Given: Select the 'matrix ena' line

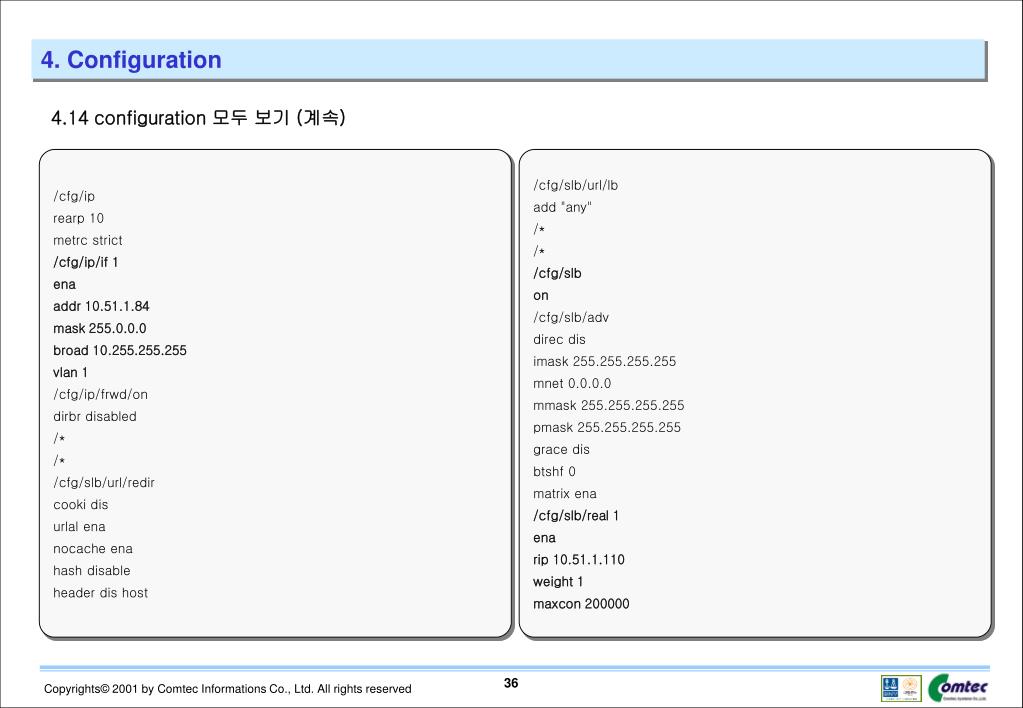Looking at the screenshot, I should tap(565, 494).
